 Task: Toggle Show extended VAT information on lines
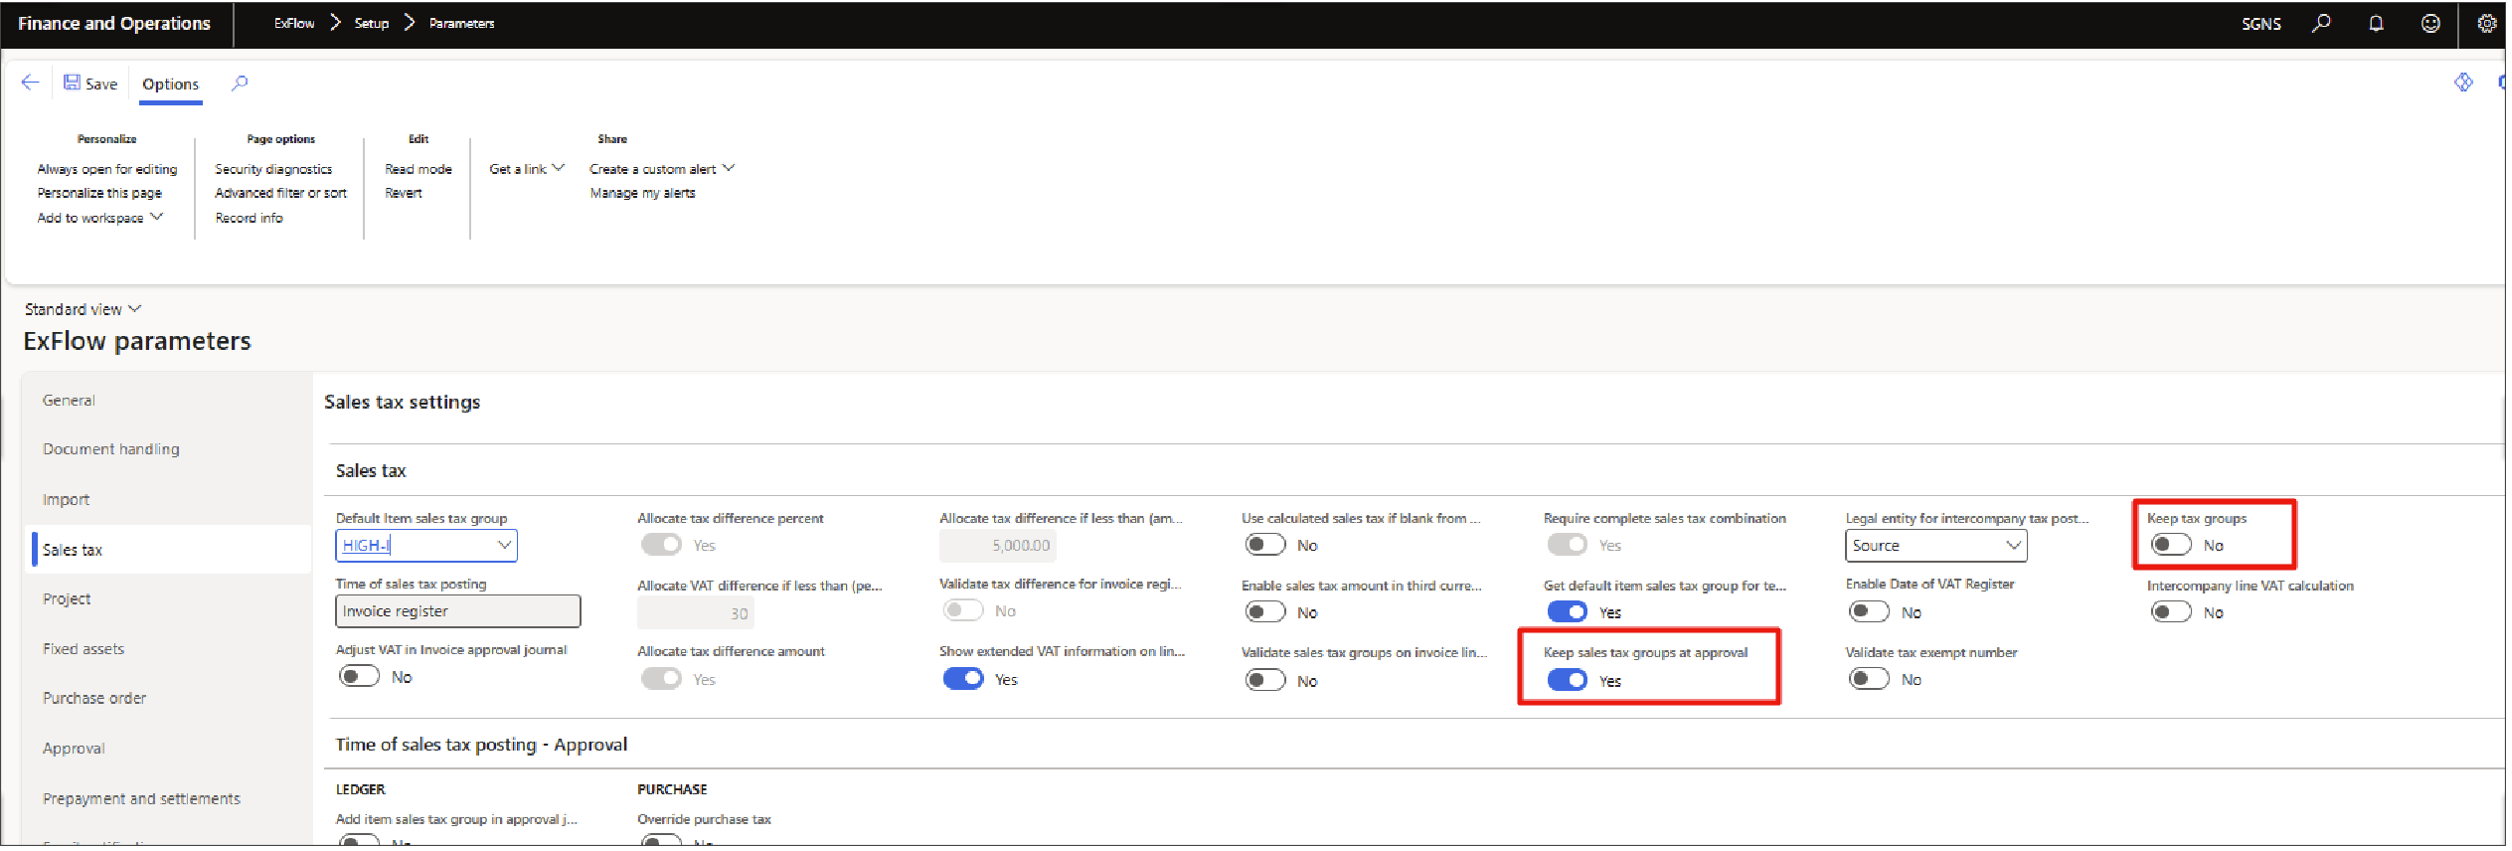[965, 681]
